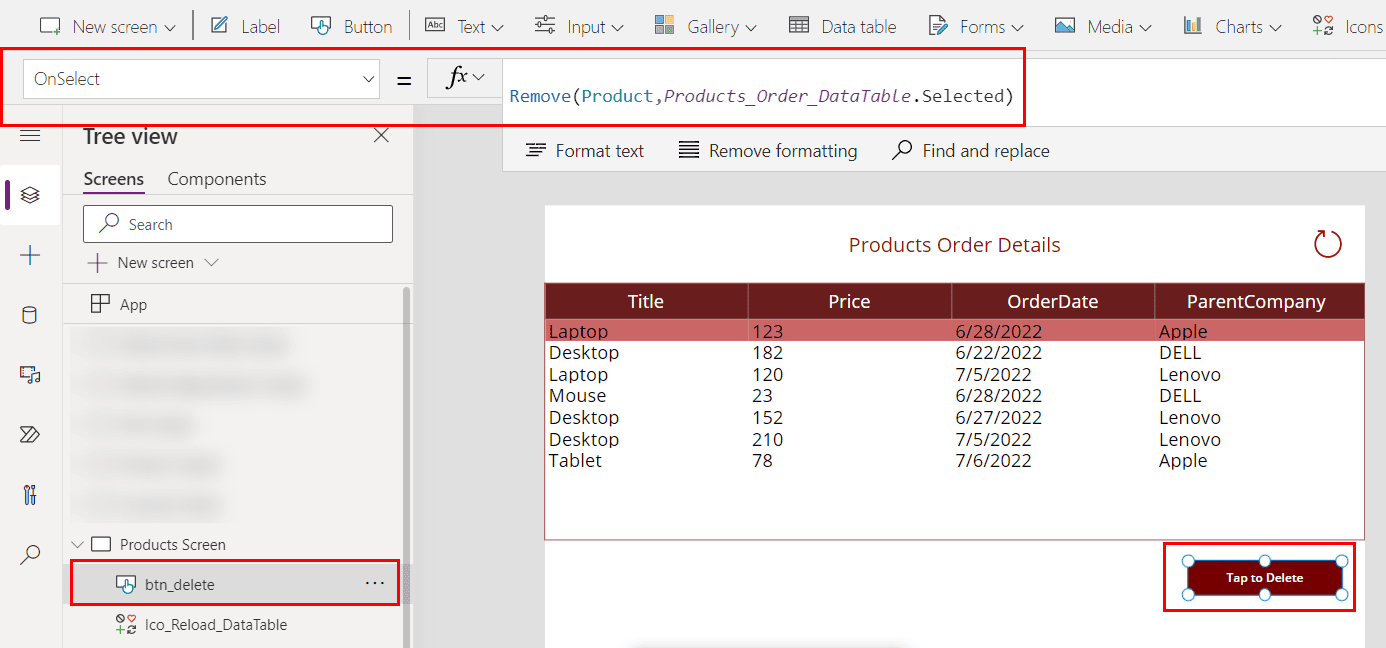Open the Media panel icon in sidebar
The image size is (1386, 648).
(x=30, y=374)
